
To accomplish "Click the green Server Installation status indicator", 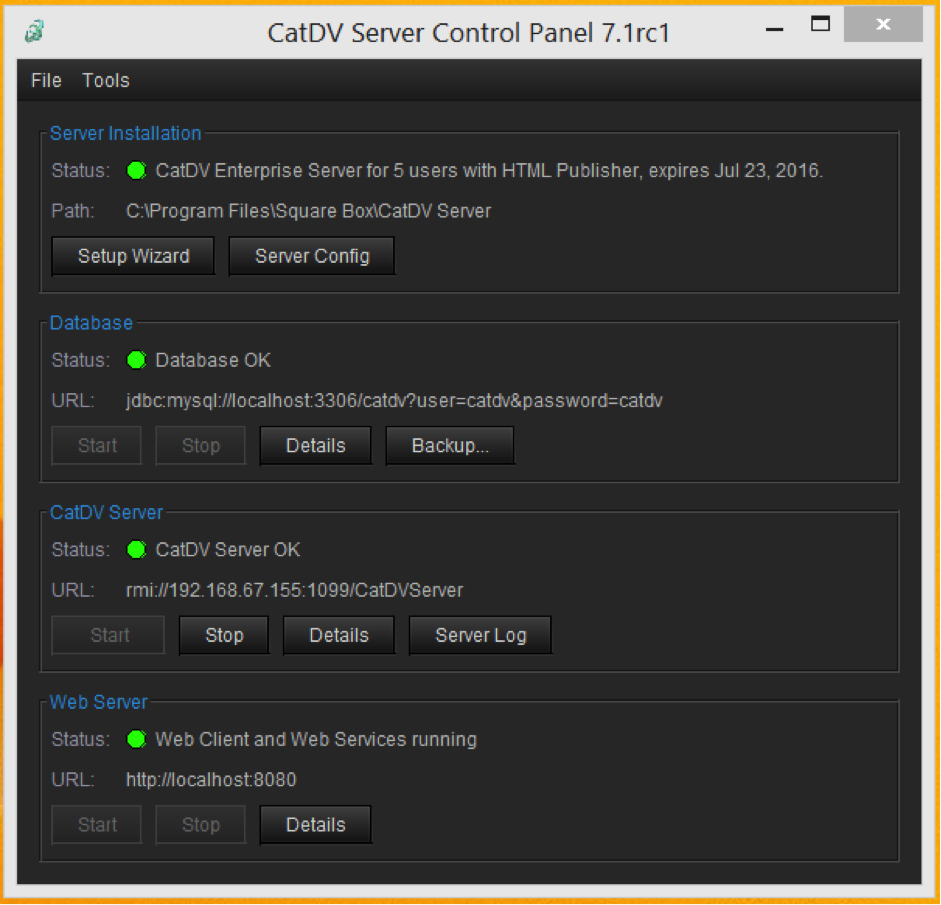I will [137, 171].
